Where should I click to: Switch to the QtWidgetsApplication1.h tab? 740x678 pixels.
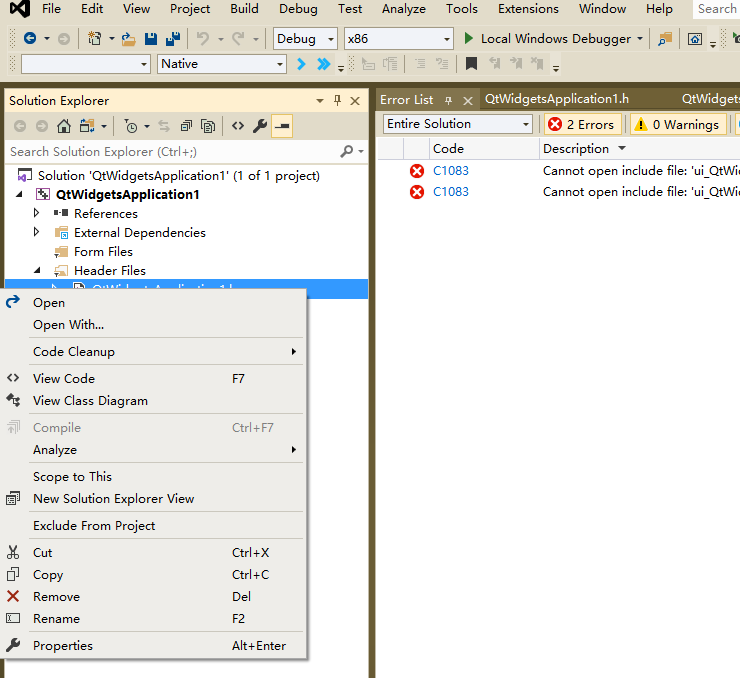557,99
